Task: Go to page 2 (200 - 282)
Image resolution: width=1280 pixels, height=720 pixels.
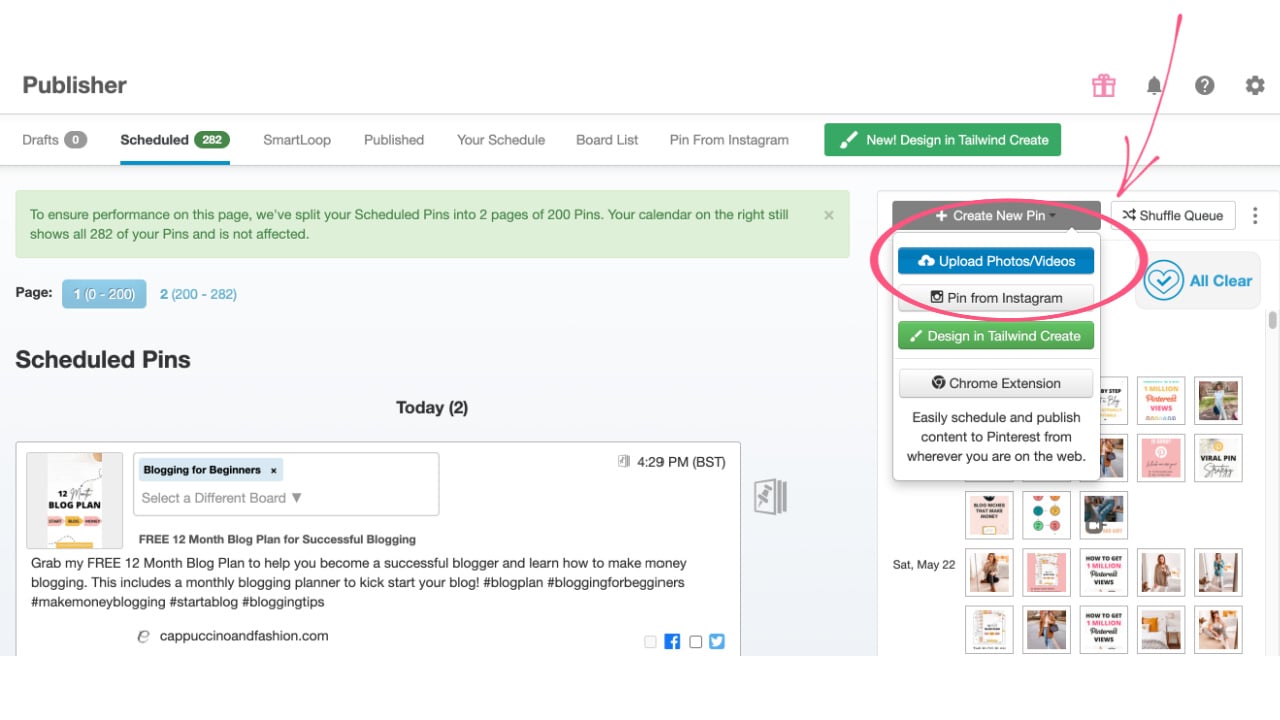Action: point(198,294)
